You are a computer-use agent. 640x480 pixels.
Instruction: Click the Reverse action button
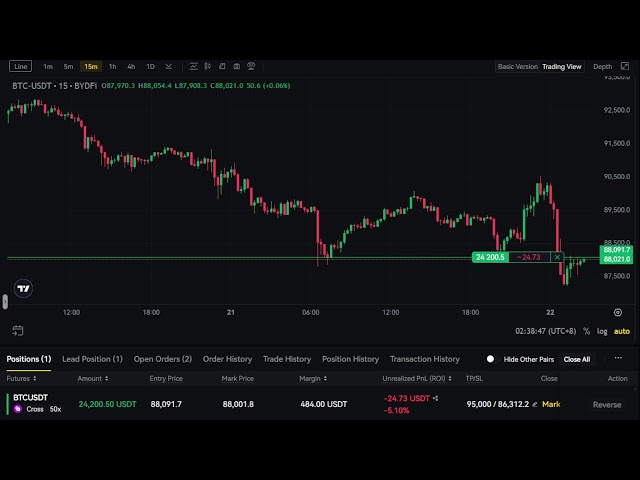pos(607,405)
